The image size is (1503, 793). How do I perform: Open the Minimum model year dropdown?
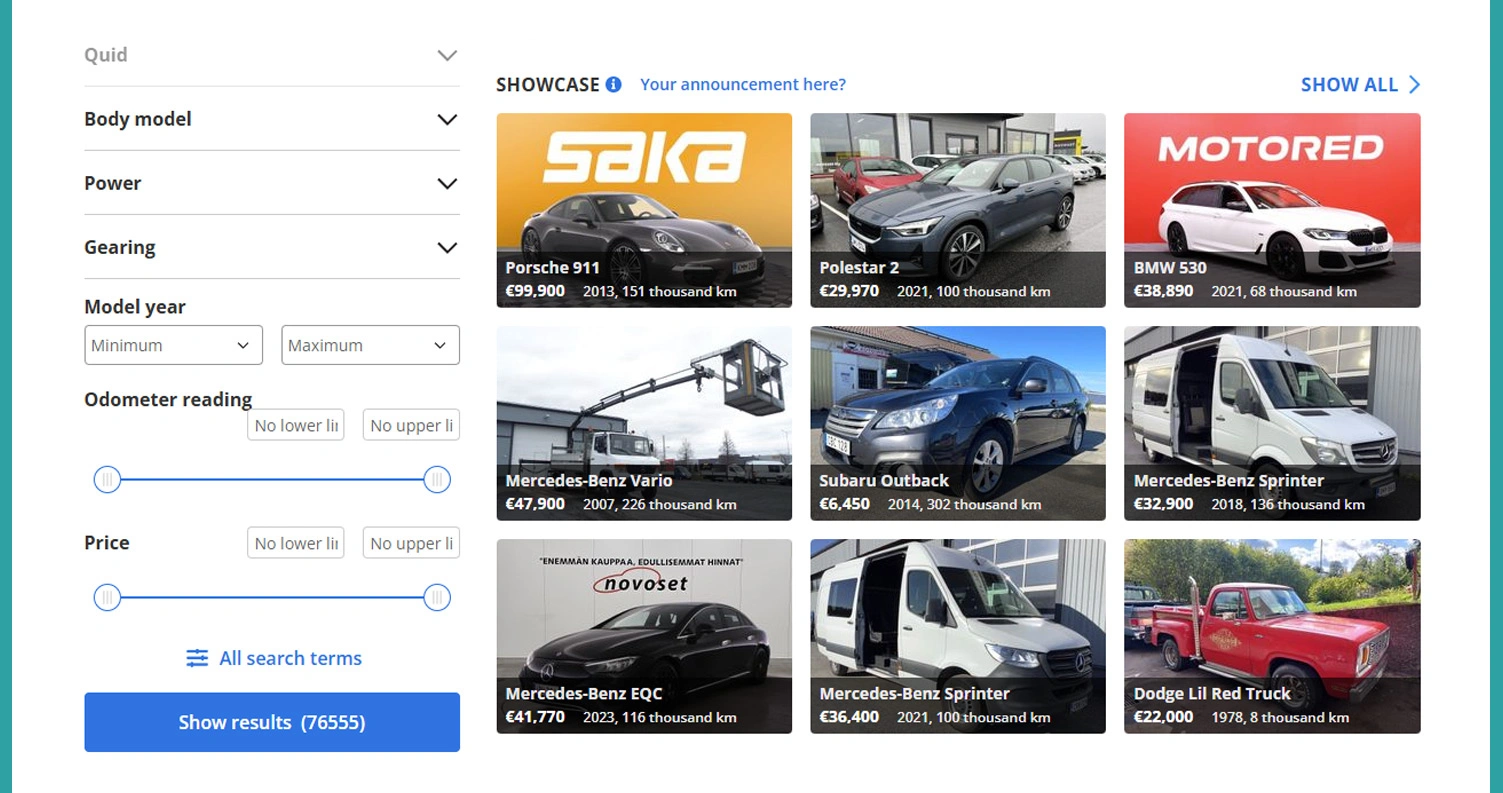click(173, 344)
